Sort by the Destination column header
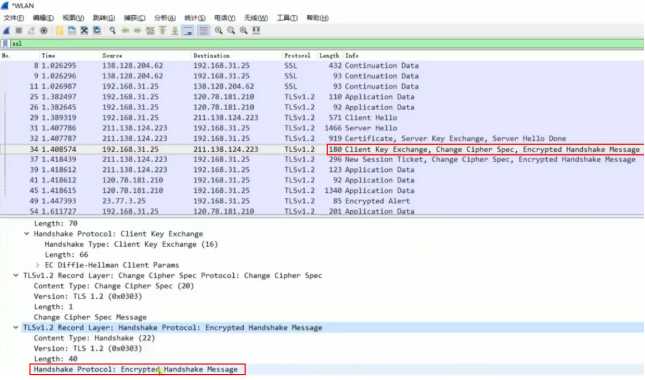The height and width of the screenshot is (380, 645). pyautogui.click(x=211, y=56)
